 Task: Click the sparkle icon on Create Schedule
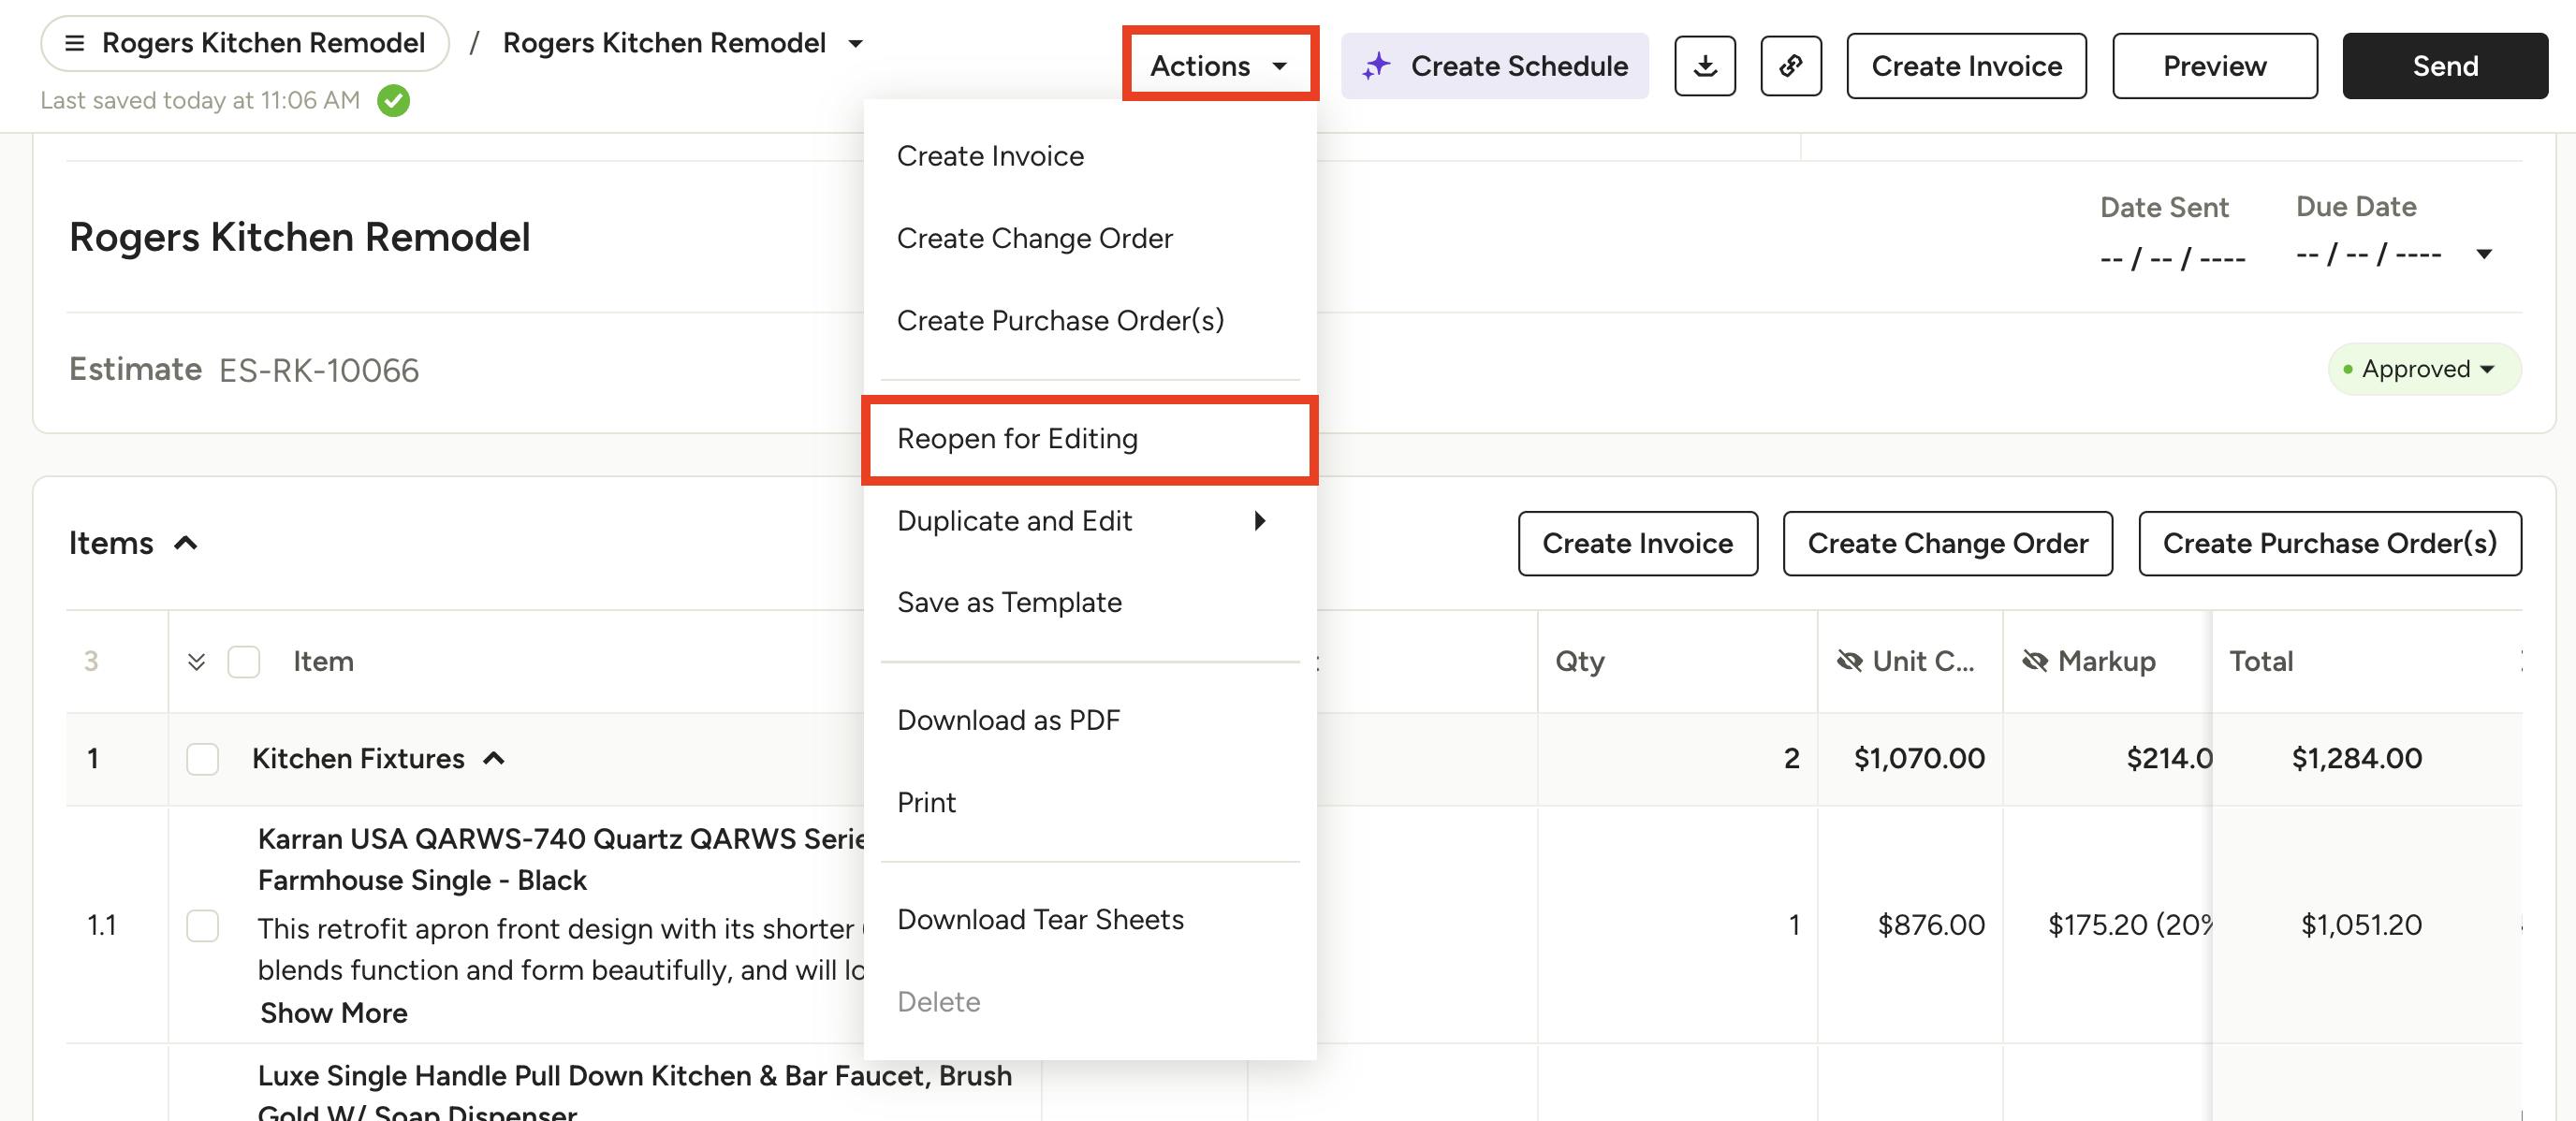(x=1377, y=66)
